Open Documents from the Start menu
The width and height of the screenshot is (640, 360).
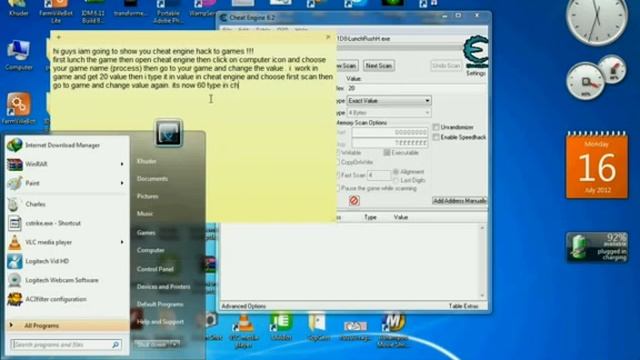coord(152,179)
